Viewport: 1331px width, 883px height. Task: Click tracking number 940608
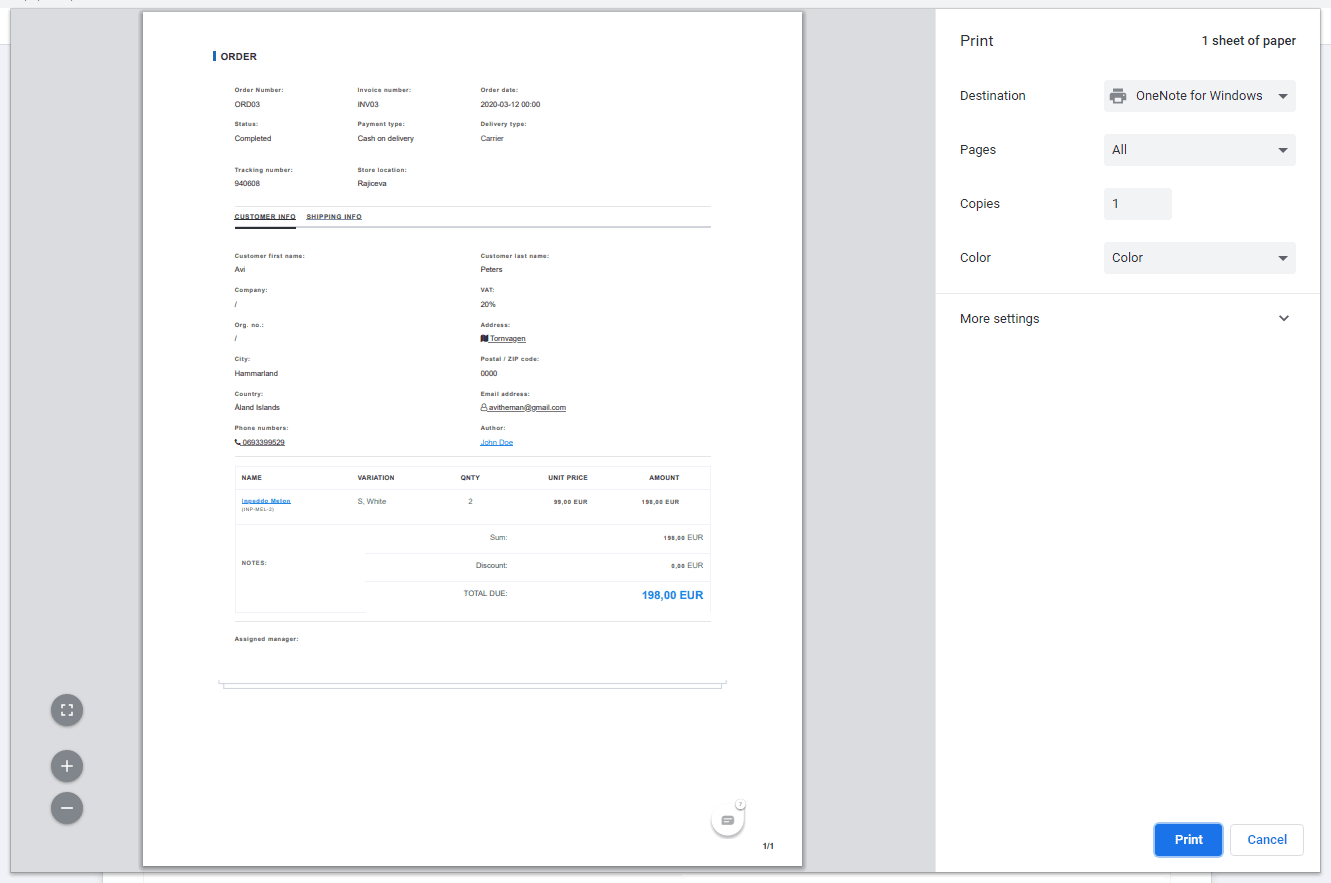click(x=247, y=184)
